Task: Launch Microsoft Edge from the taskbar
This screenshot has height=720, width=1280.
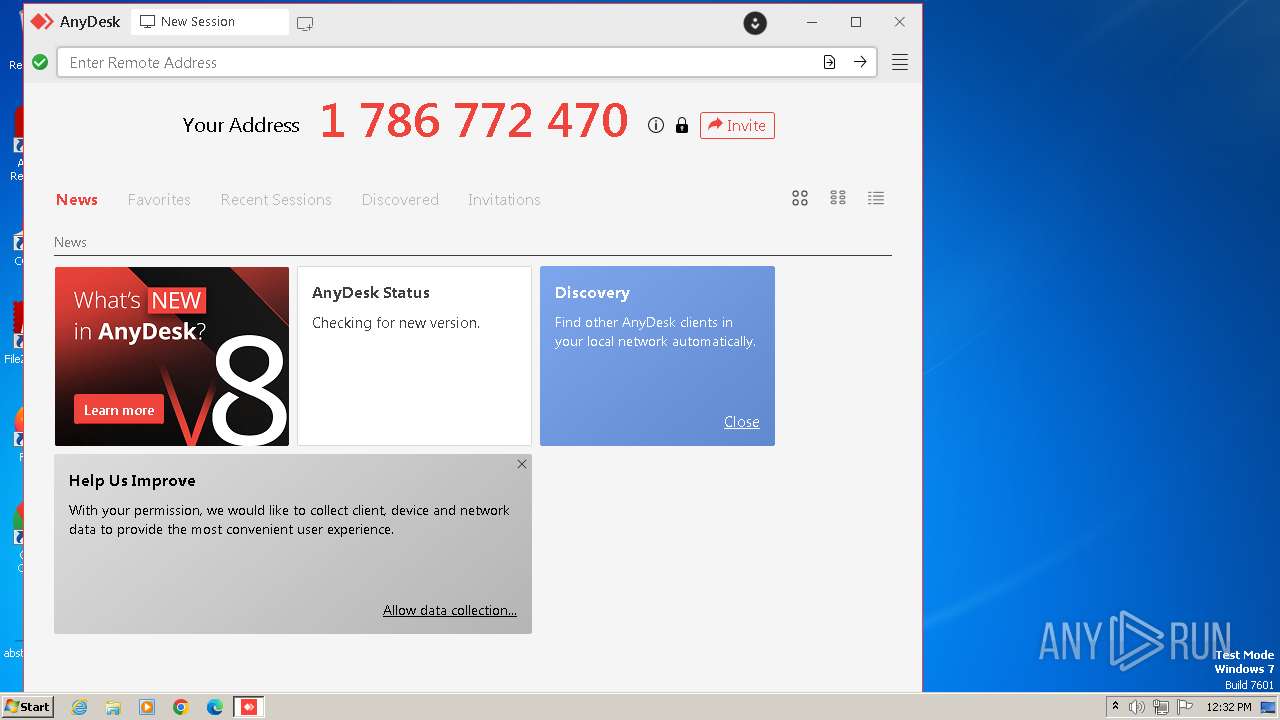Action: coord(215,707)
